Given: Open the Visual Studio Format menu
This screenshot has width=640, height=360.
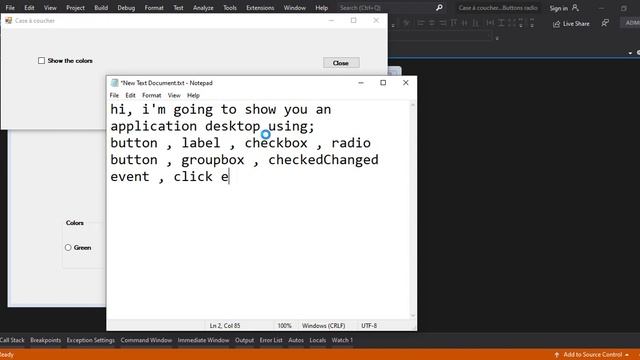Looking at the screenshot, I should click(154, 8).
